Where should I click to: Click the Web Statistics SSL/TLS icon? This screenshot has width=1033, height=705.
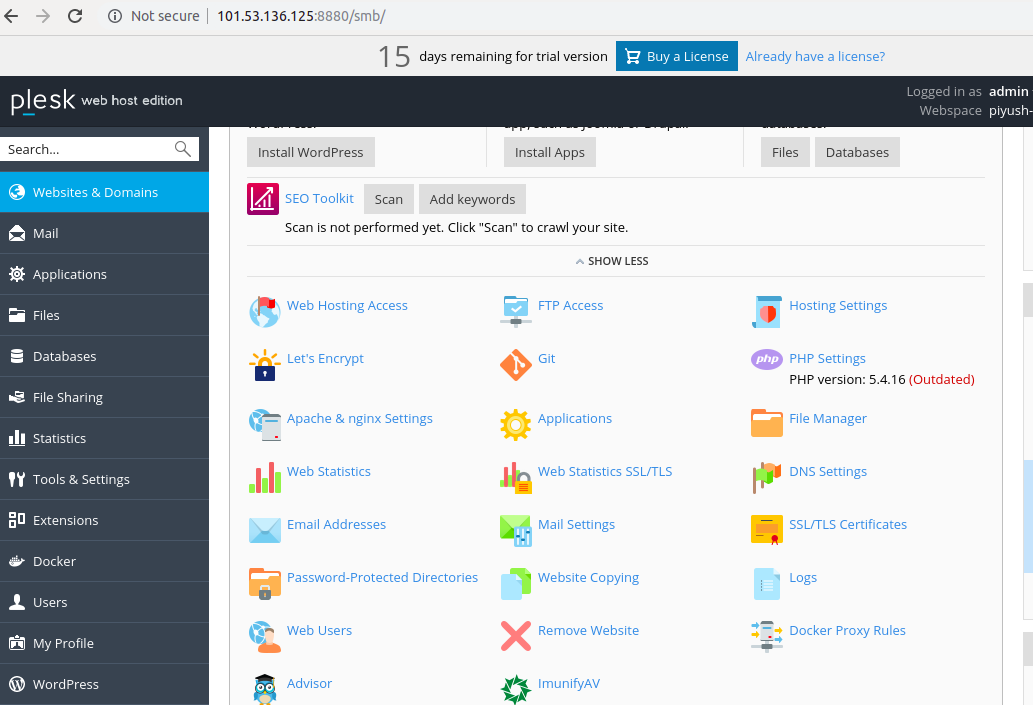point(516,478)
